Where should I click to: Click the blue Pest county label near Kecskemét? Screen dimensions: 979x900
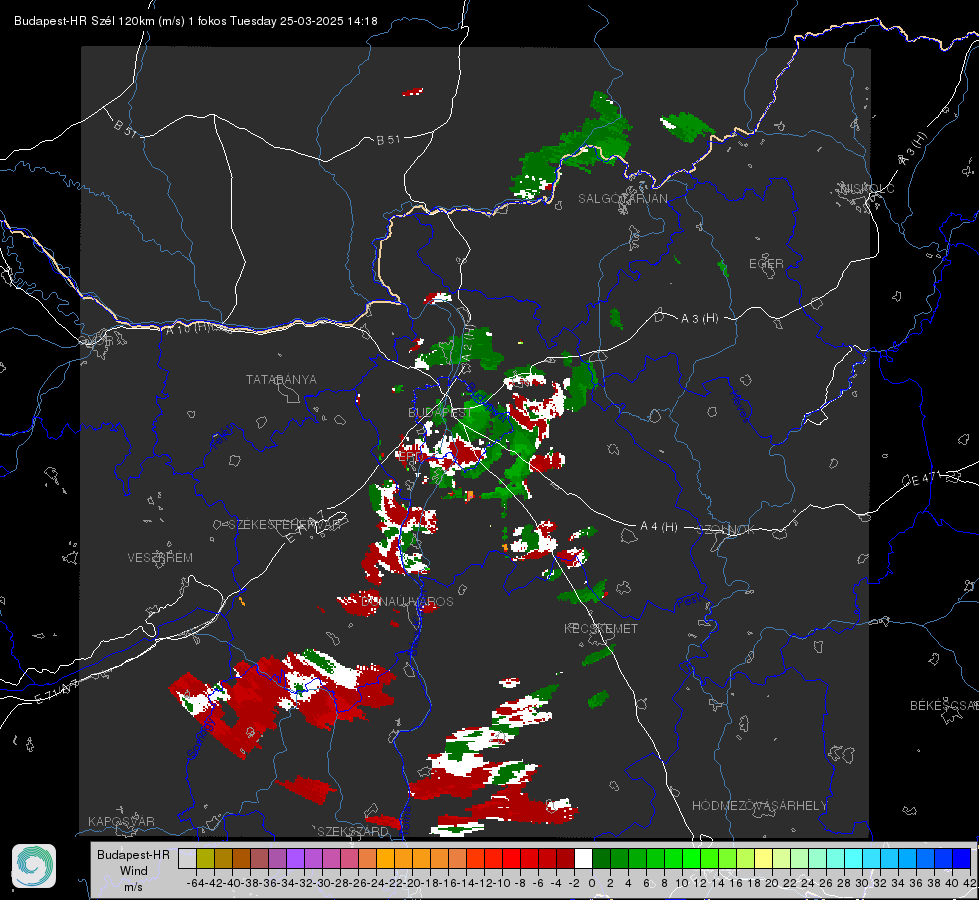coord(688,602)
